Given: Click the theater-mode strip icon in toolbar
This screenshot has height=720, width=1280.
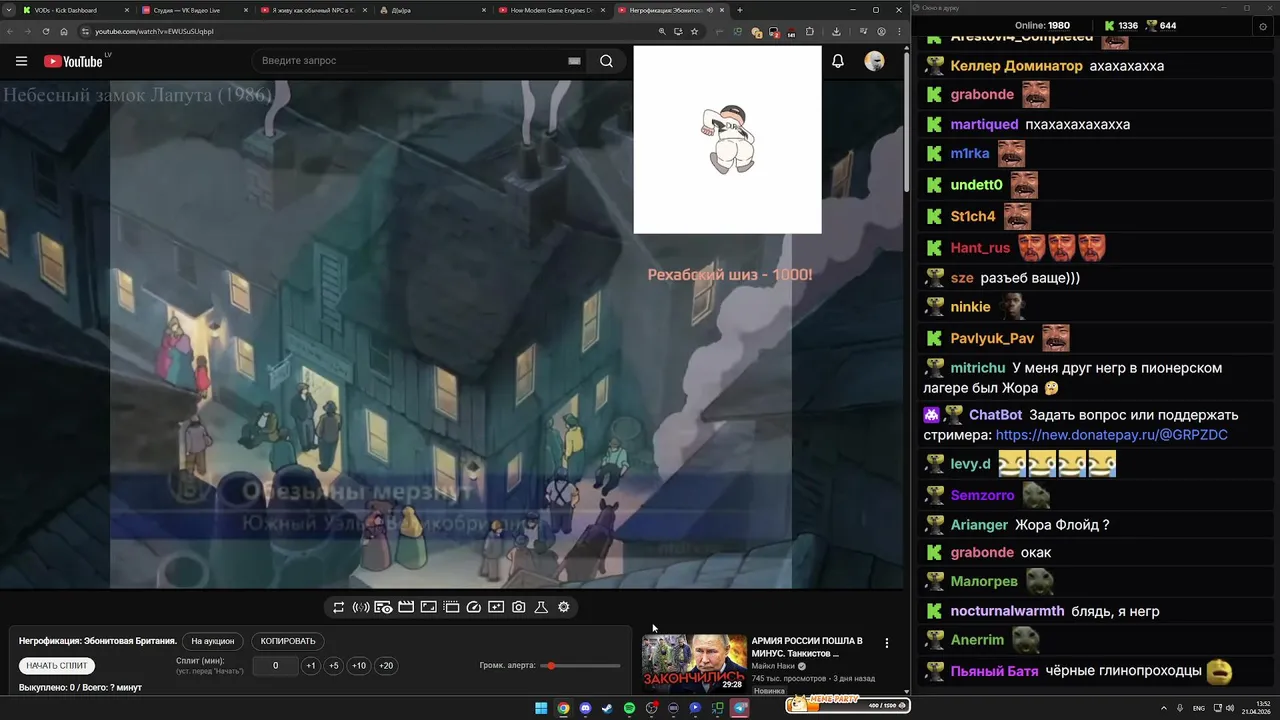Looking at the screenshot, I should pos(451,607).
